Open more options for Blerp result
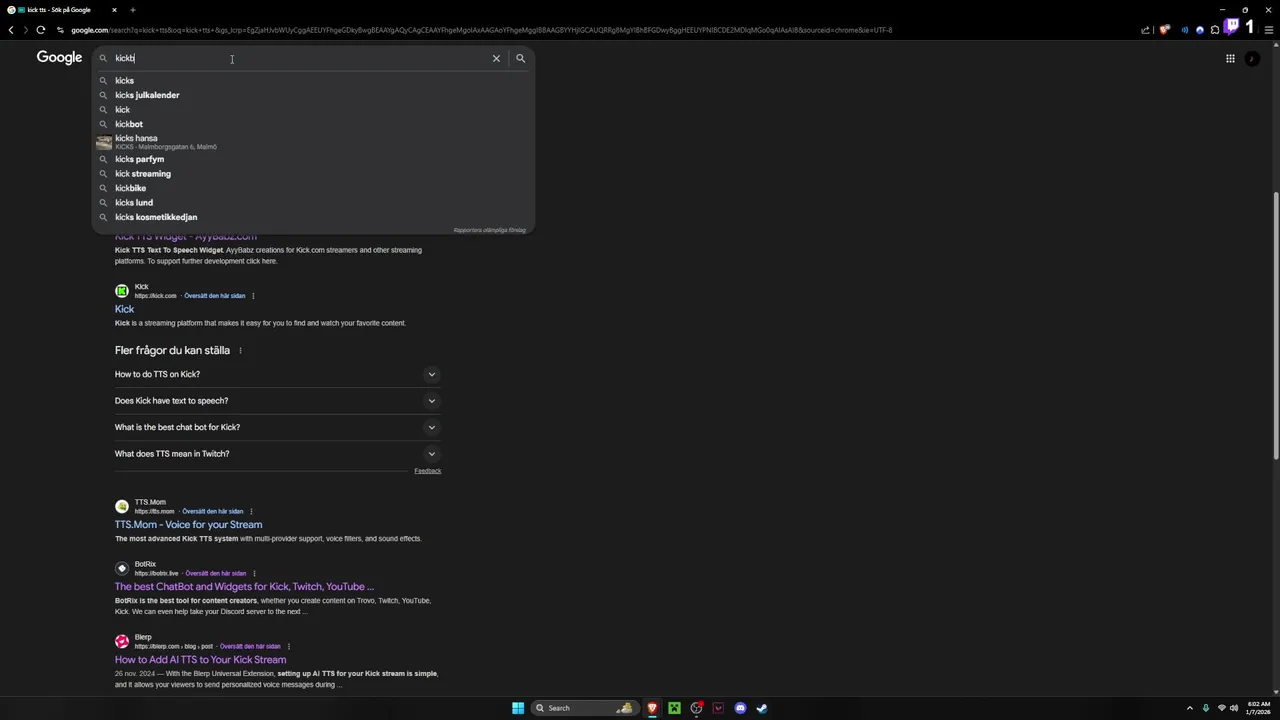The width and height of the screenshot is (1280, 720). point(289,646)
